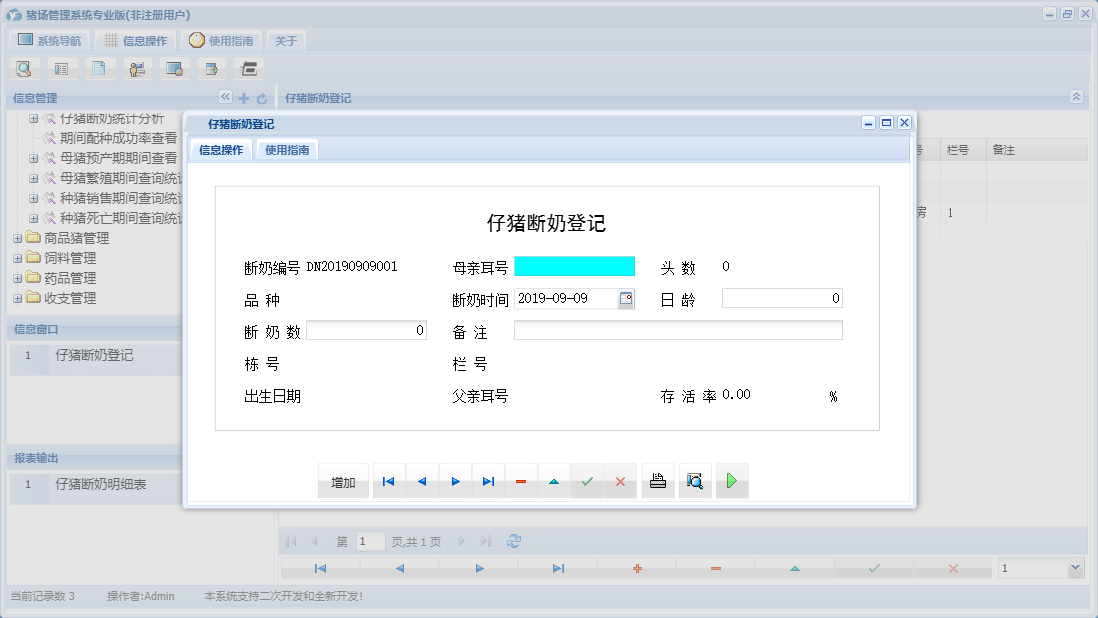Click the highlighted 母亲耳号 input field
This screenshot has height=618, width=1098.
tap(575, 266)
